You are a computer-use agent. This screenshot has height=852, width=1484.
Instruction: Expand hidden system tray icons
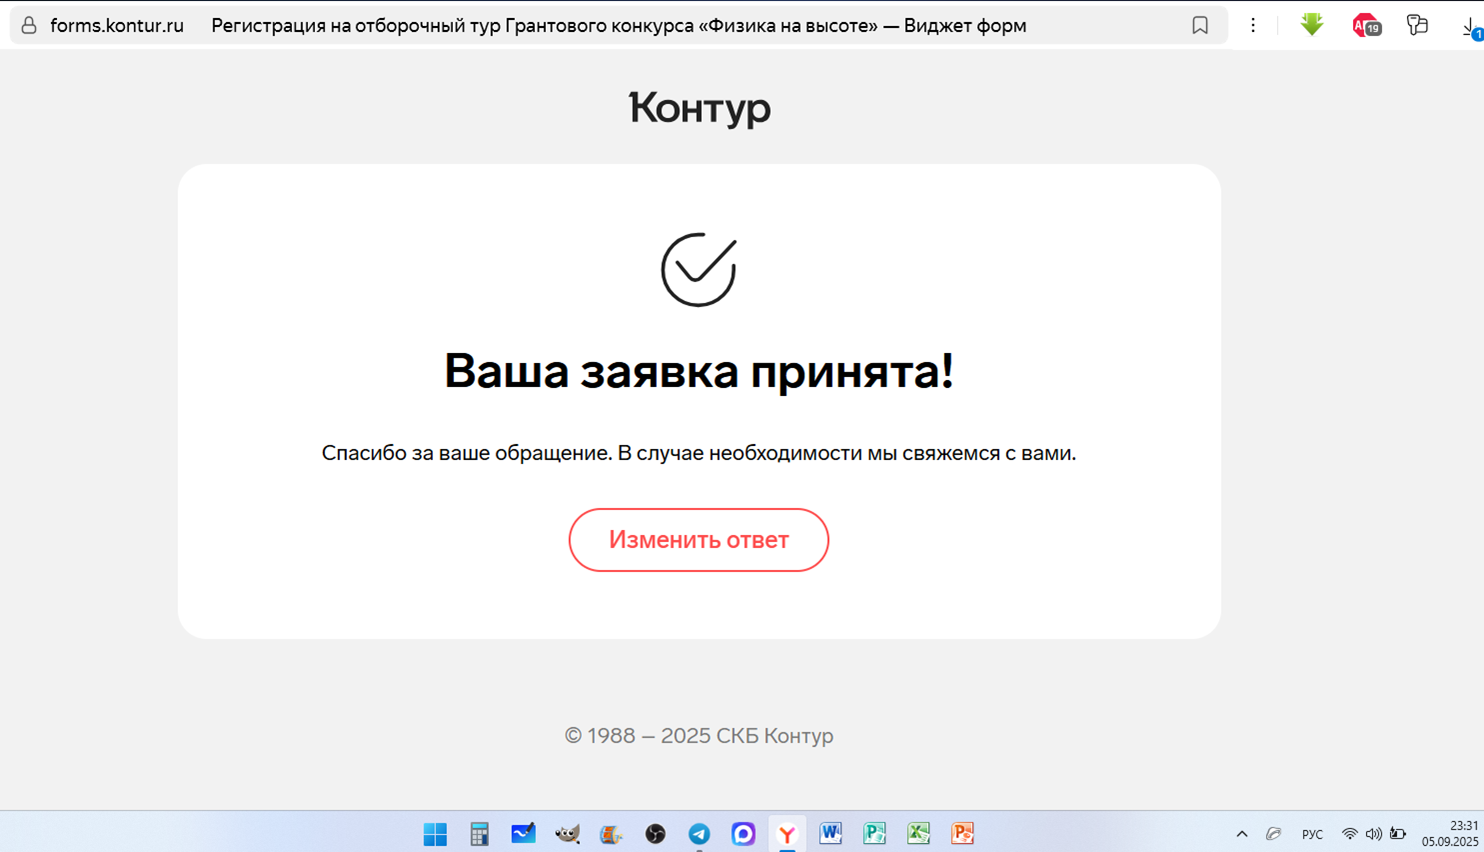coord(1242,834)
